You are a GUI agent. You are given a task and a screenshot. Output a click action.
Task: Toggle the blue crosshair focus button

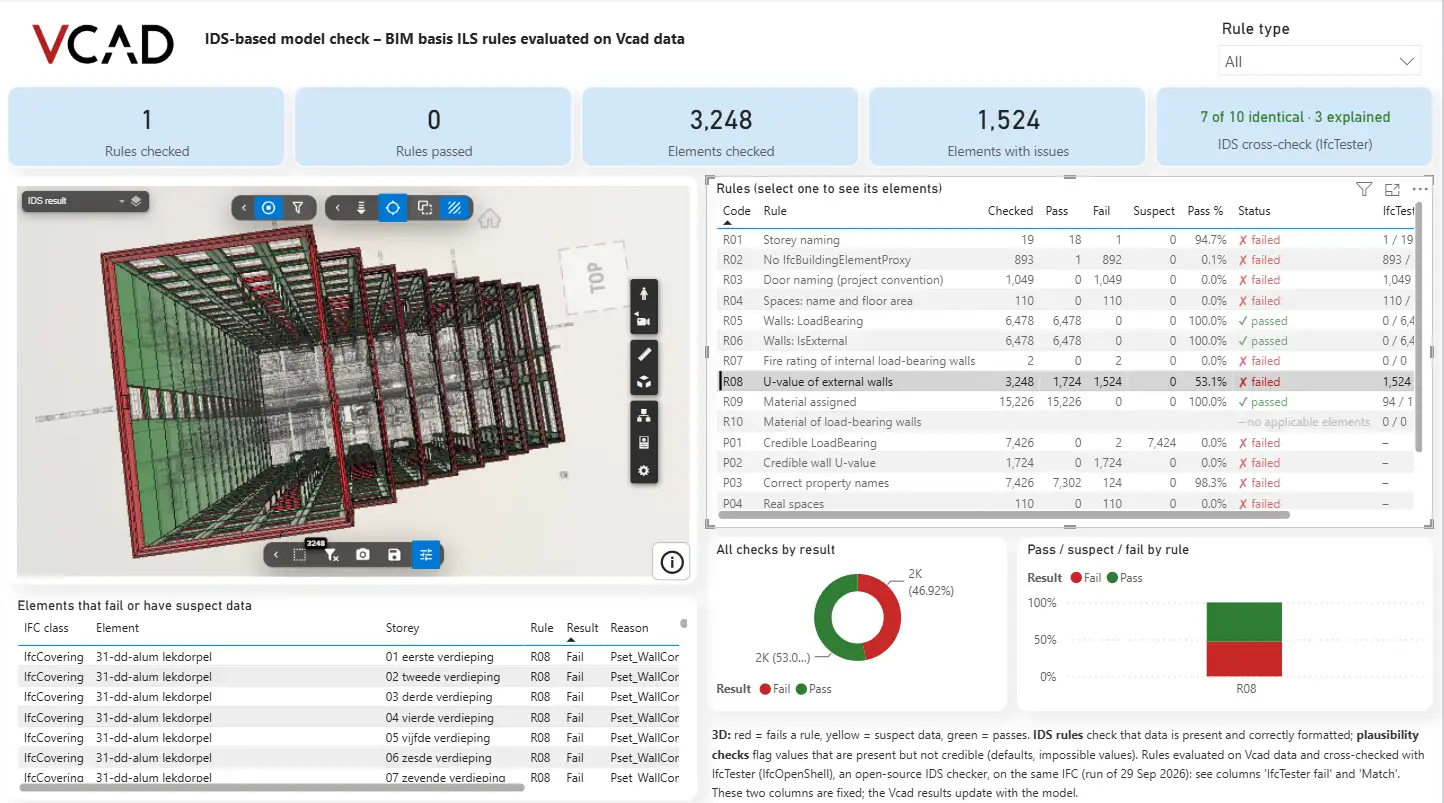pos(393,208)
